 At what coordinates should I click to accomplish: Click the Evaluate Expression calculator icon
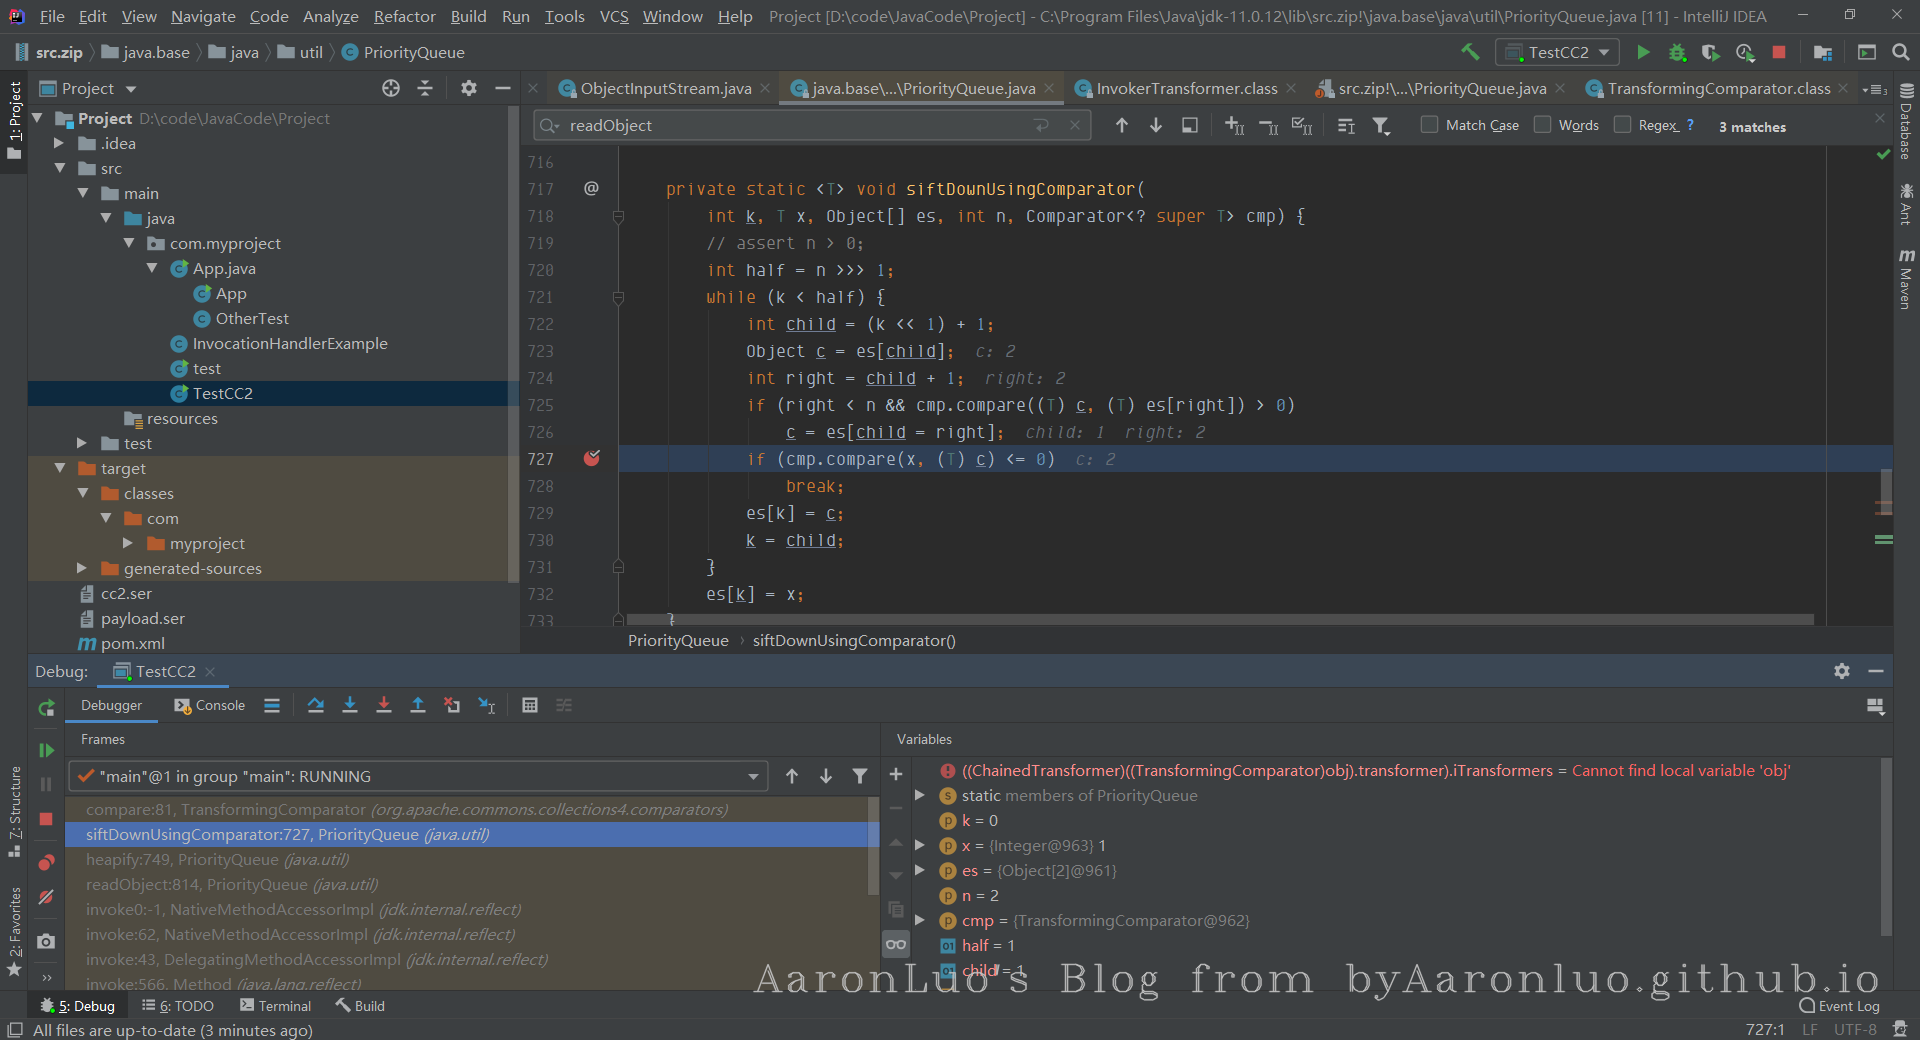coord(530,706)
